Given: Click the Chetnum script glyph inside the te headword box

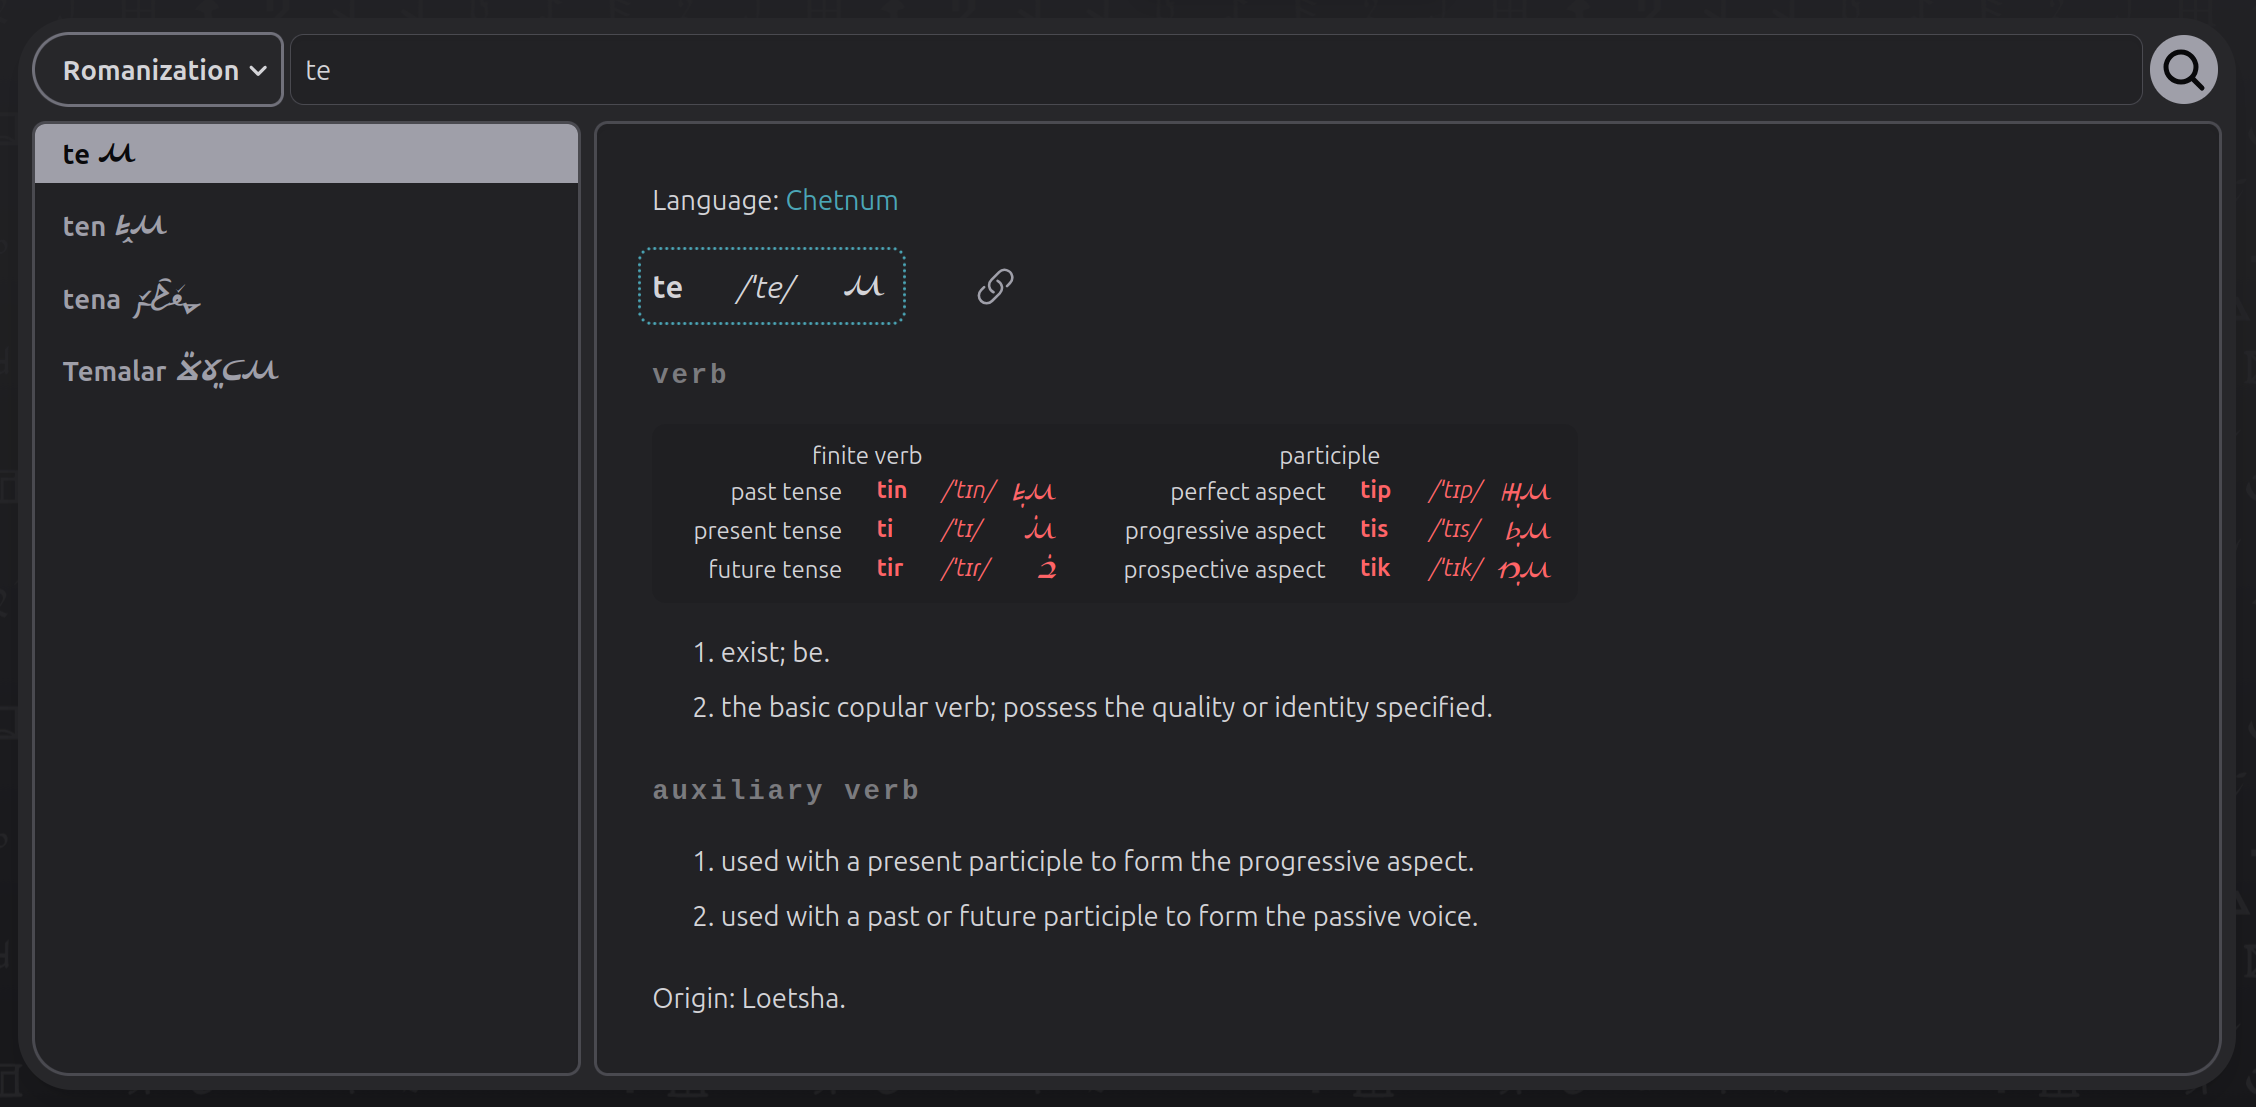Looking at the screenshot, I should [864, 286].
